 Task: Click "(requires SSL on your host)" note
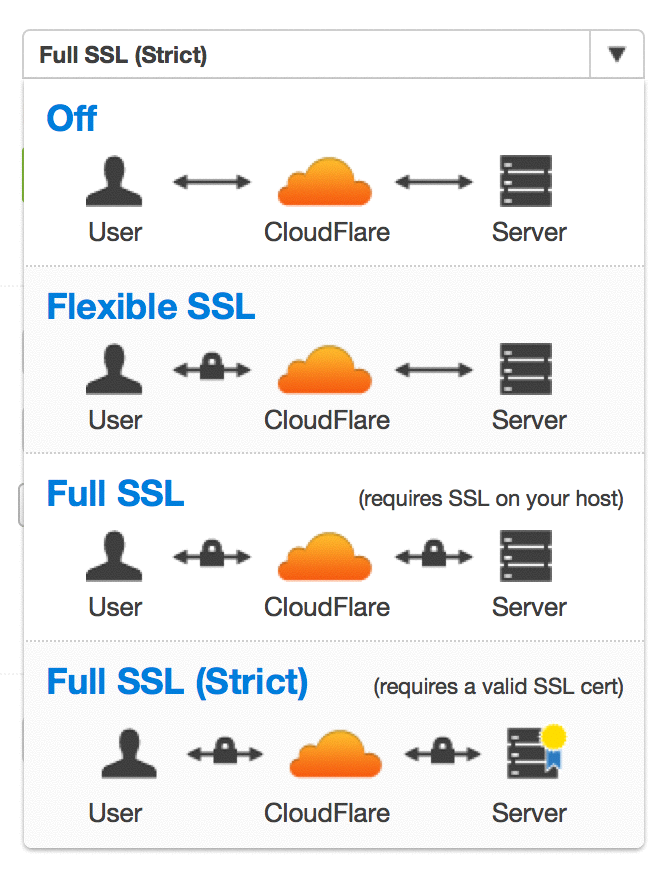[x=491, y=498]
